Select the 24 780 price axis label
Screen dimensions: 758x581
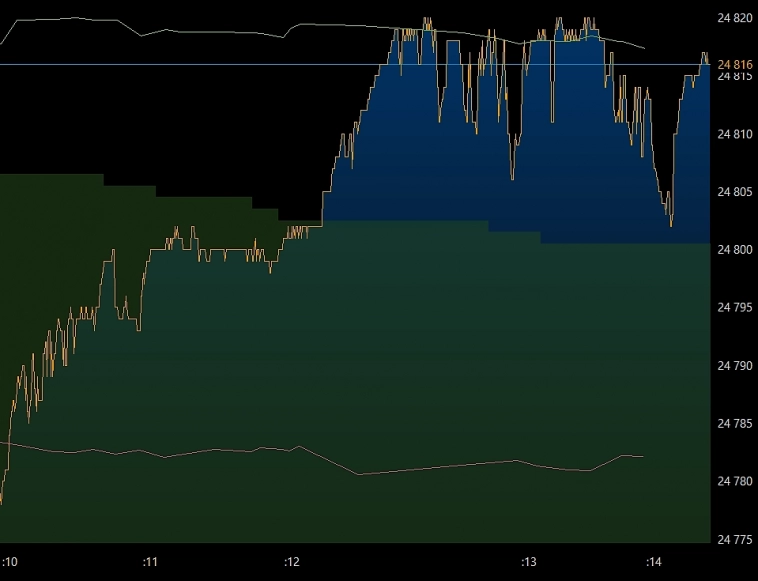[x=735, y=482]
